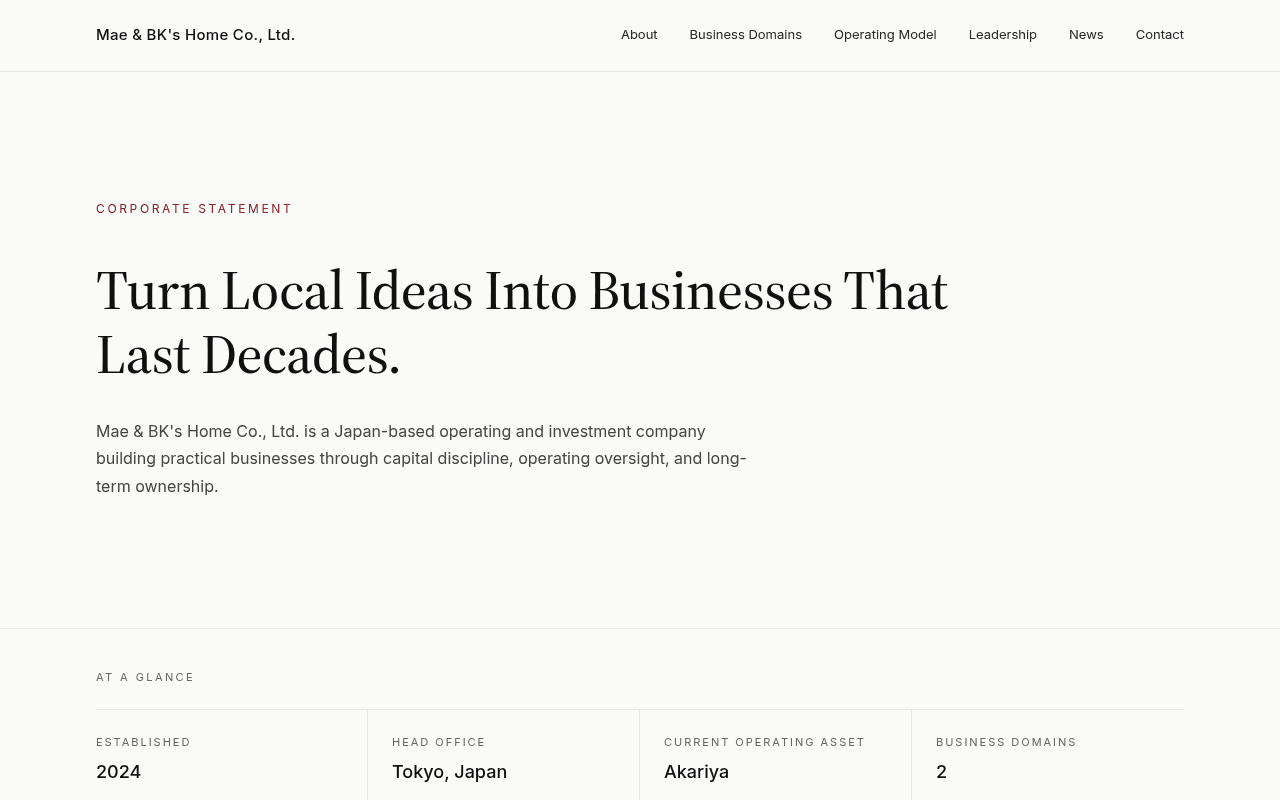Screen dimensions: 1280x800
Task: Click the value "Akariya"
Action: tap(696, 772)
